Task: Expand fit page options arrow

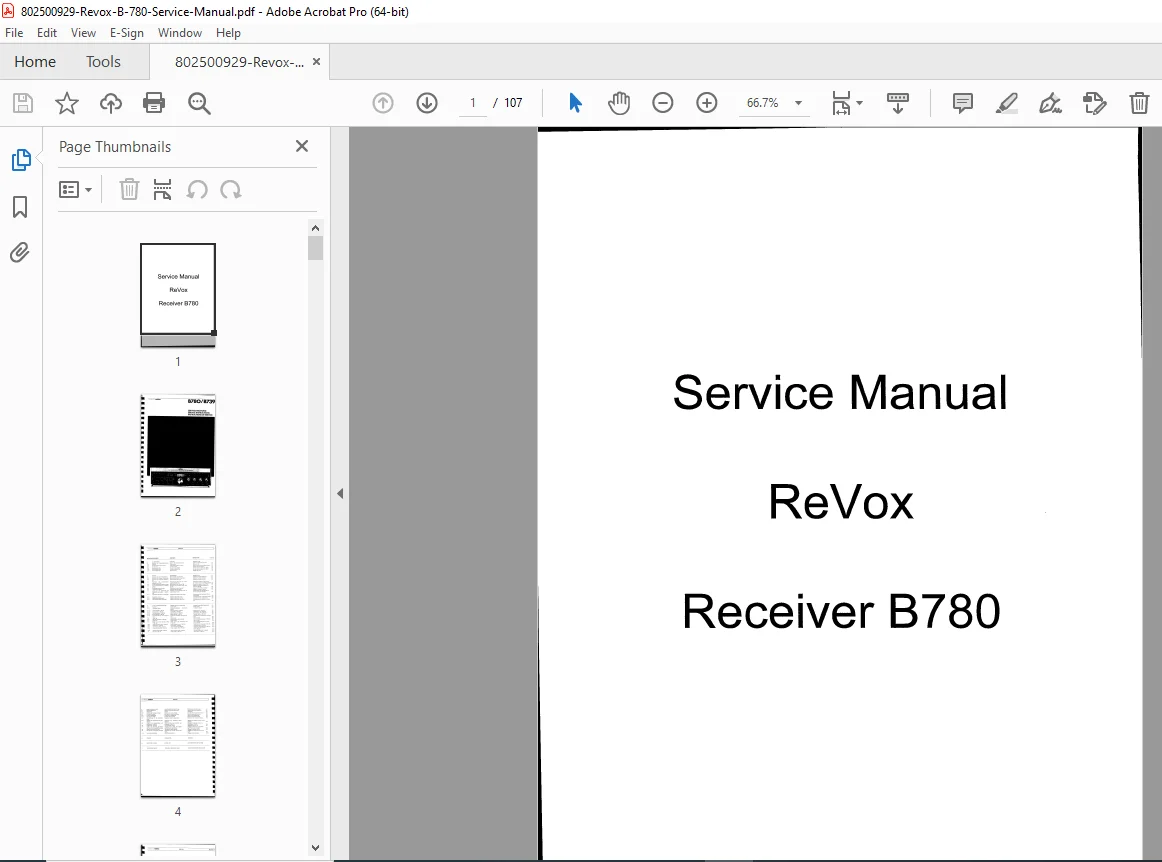Action: pyautogui.click(x=860, y=103)
